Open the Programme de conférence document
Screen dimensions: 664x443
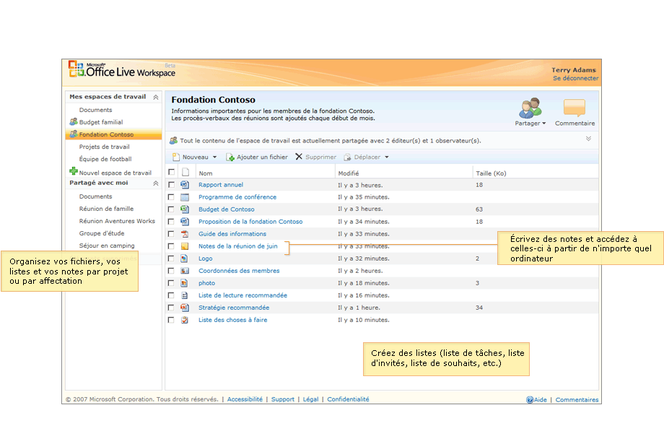click(x=237, y=197)
